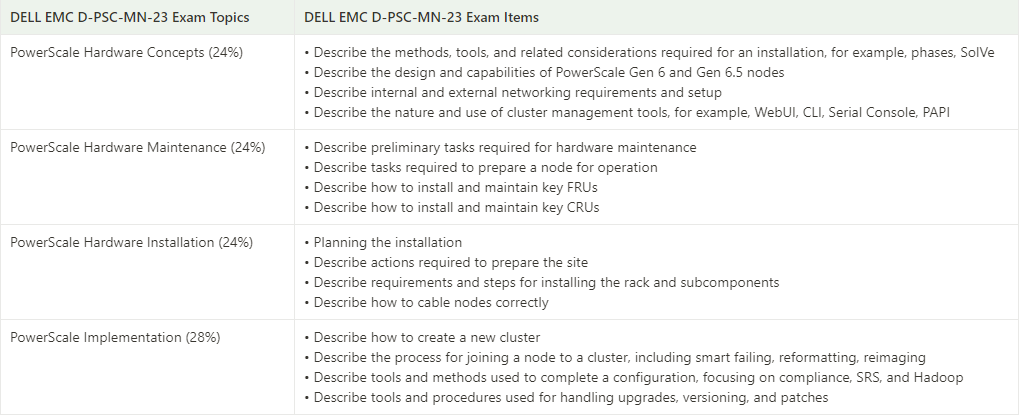Screen dimensions: 1020x415
Task: Click the upgrades, versioning, and patches line
Action: pos(566,397)
